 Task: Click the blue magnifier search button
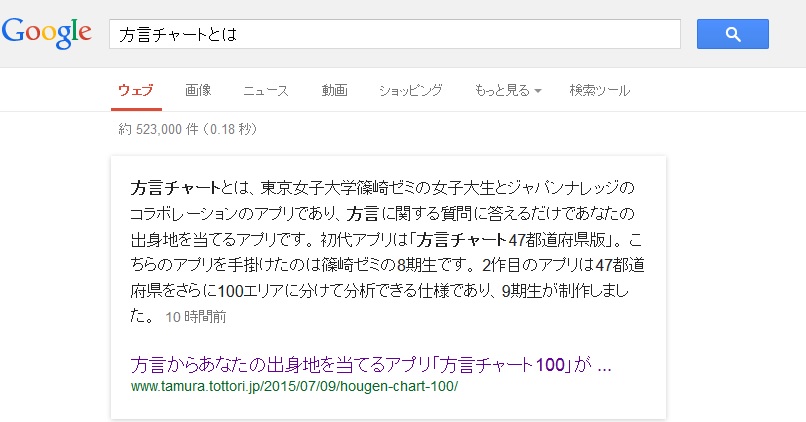pos(732,34)
